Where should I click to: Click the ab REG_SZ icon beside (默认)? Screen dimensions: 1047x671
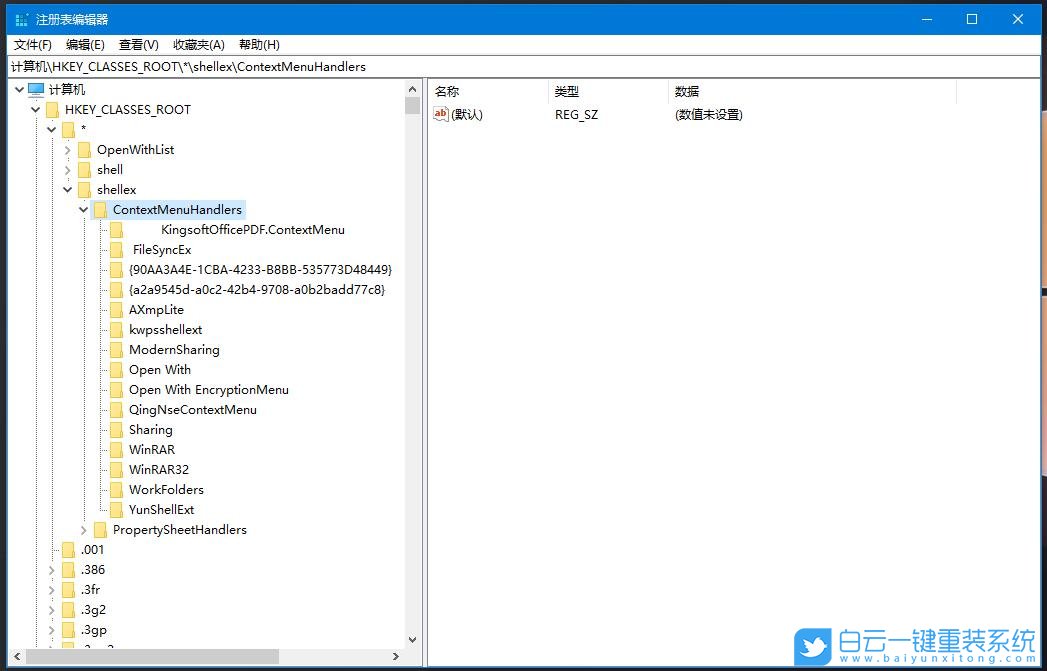(x=440, y=114)
